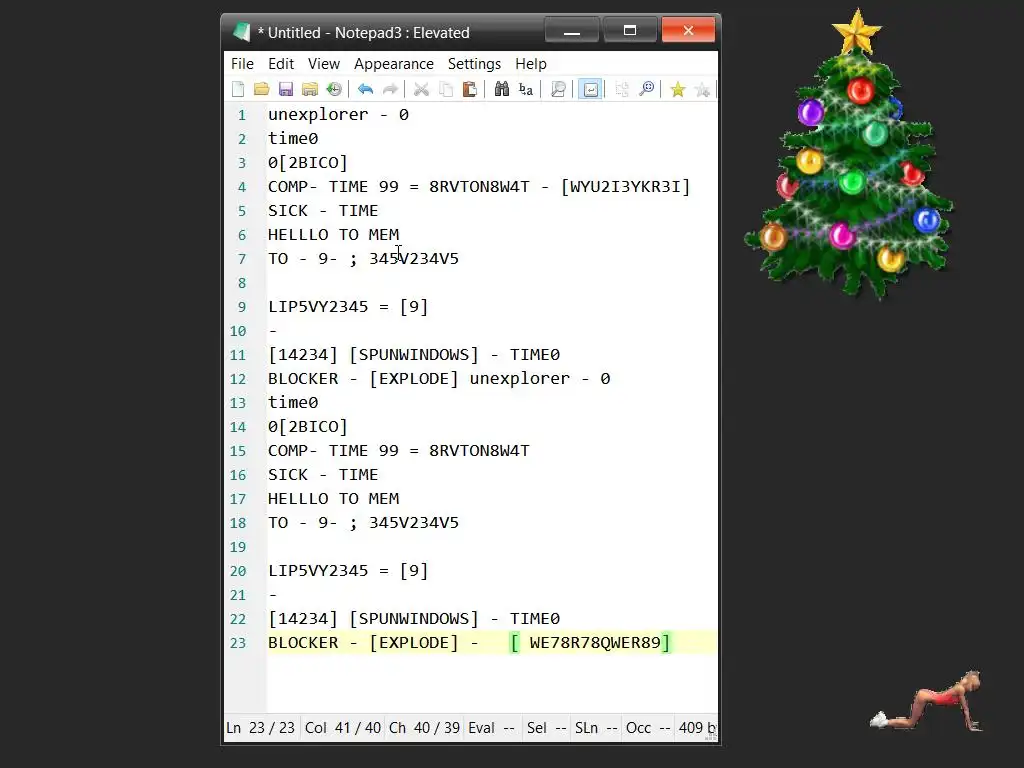
Task: Click line number 1 in the margin
Action: click(242, 115)
